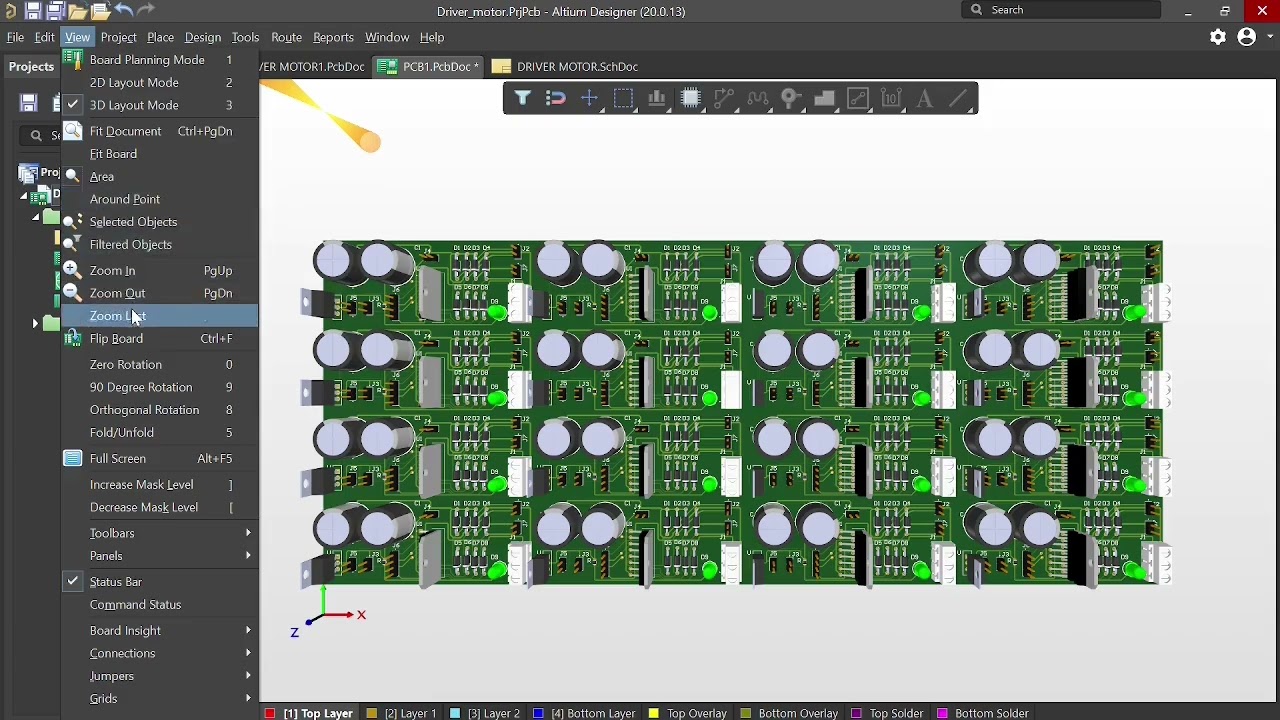Open the Design menu
Image resolution: width=1280 pixels, height=720 pixels.
point(202,37)
